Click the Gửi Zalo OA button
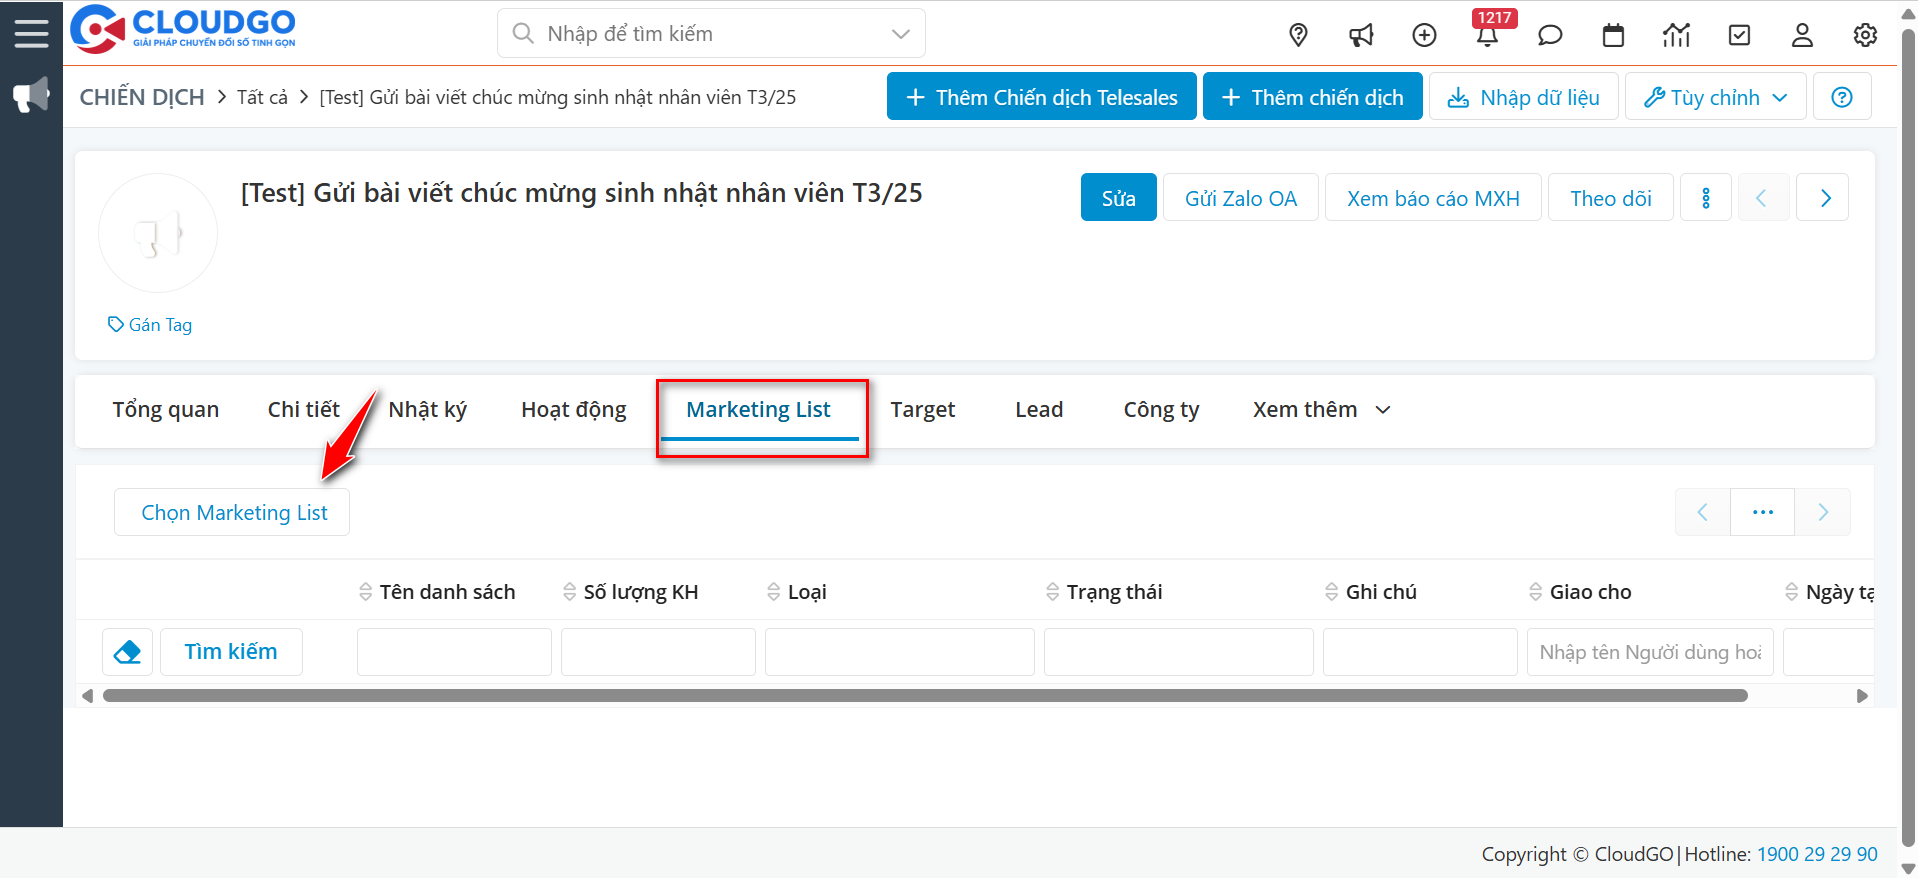1918x878 pixels. [1240, 198]
